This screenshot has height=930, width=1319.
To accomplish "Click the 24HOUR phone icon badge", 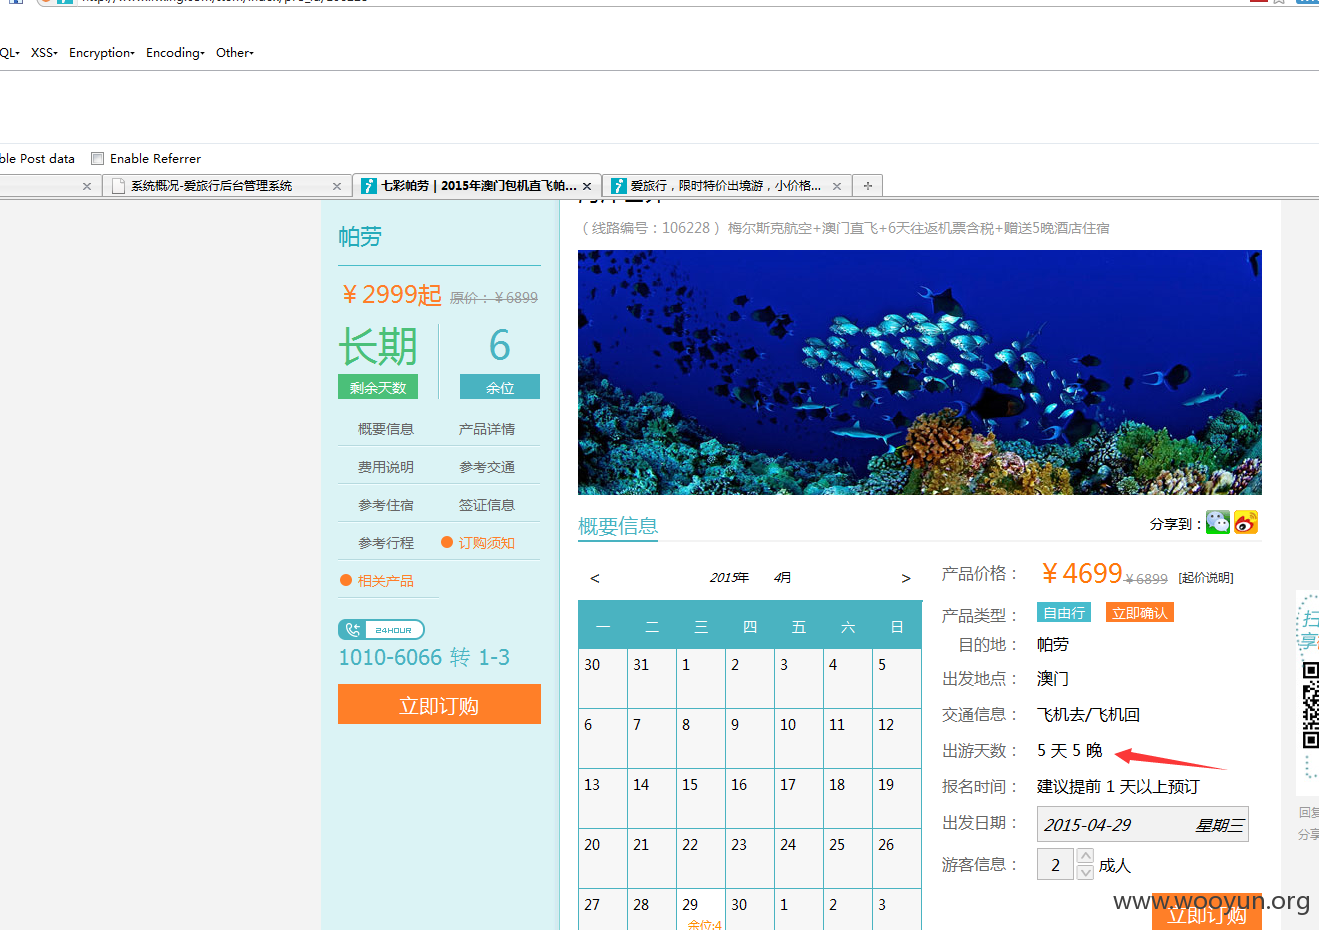I will tap(381, 629).
